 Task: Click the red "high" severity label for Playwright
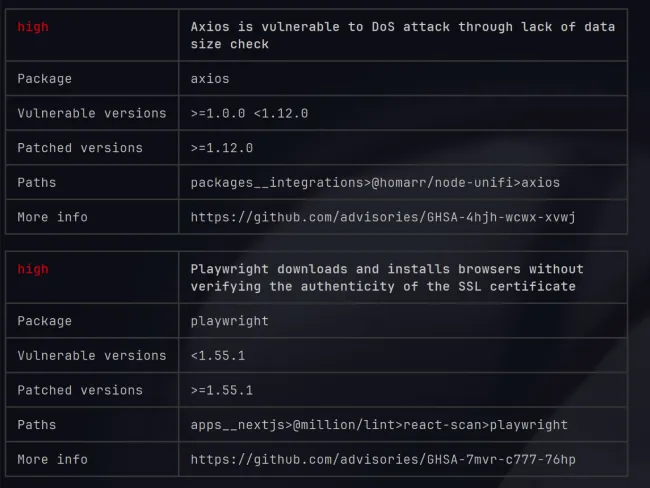[33, 269]
